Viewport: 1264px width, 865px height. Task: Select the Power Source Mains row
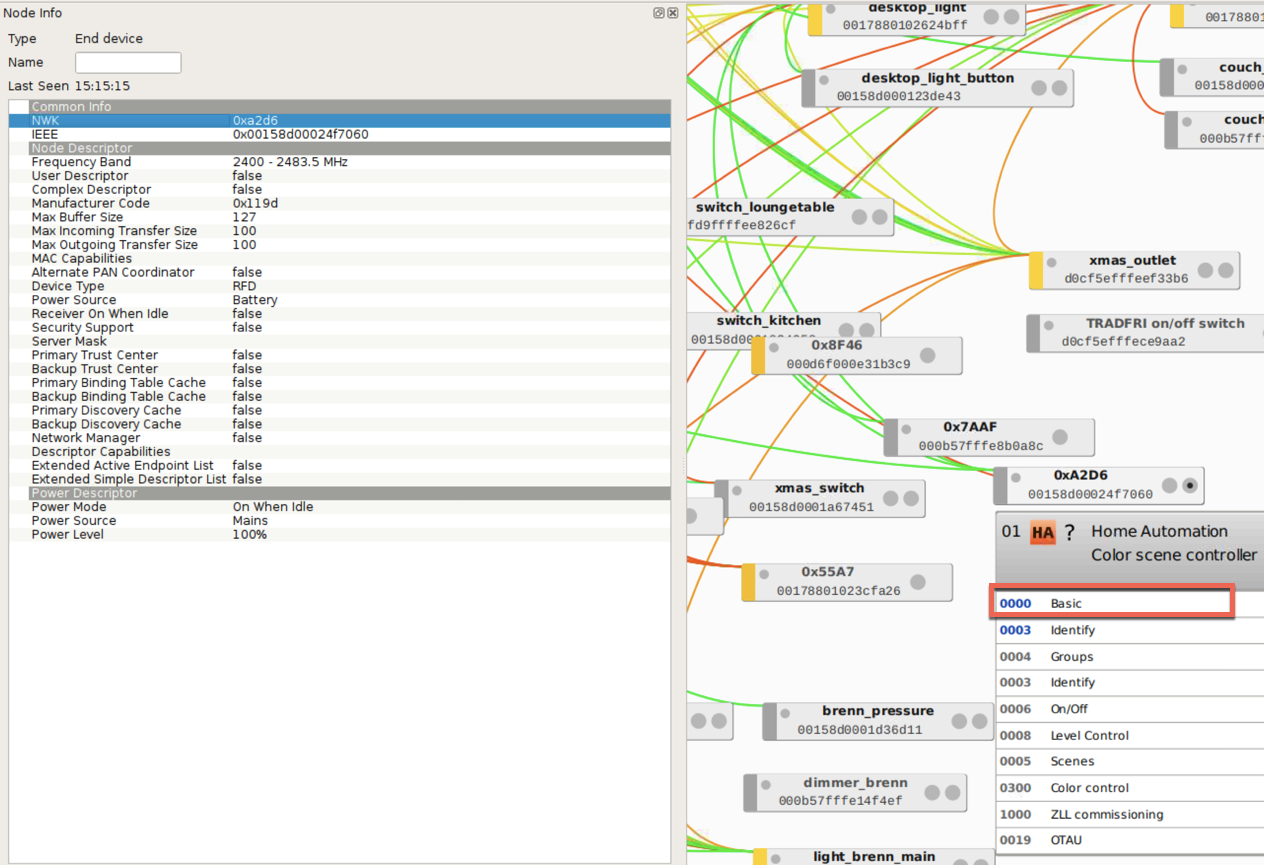[x=340, y=521]
